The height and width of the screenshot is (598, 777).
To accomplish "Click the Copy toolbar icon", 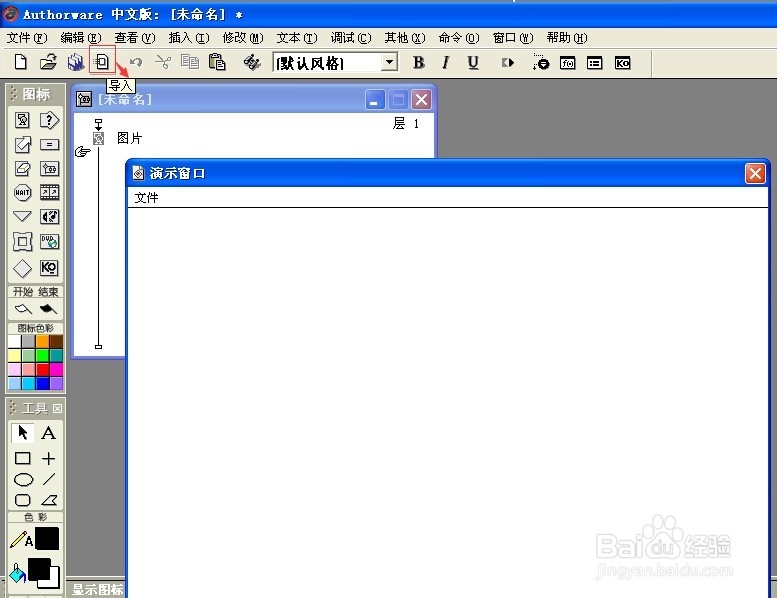I will point(190,62).
